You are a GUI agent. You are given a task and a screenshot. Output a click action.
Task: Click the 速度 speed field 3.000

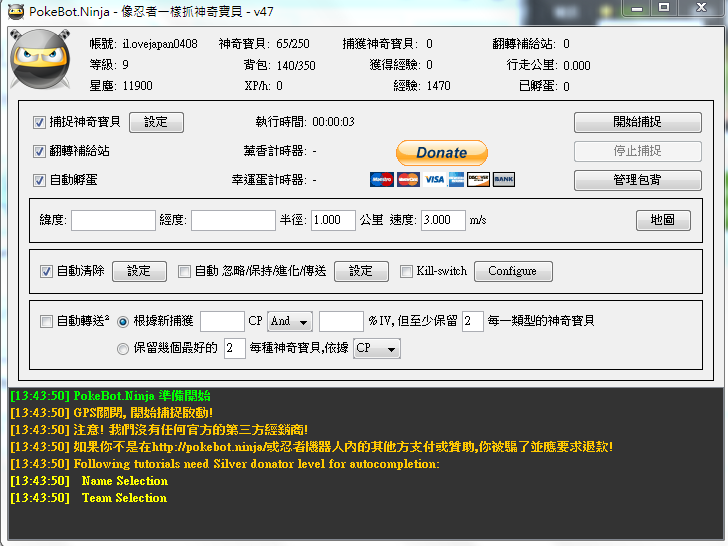(x=443, y=220)
